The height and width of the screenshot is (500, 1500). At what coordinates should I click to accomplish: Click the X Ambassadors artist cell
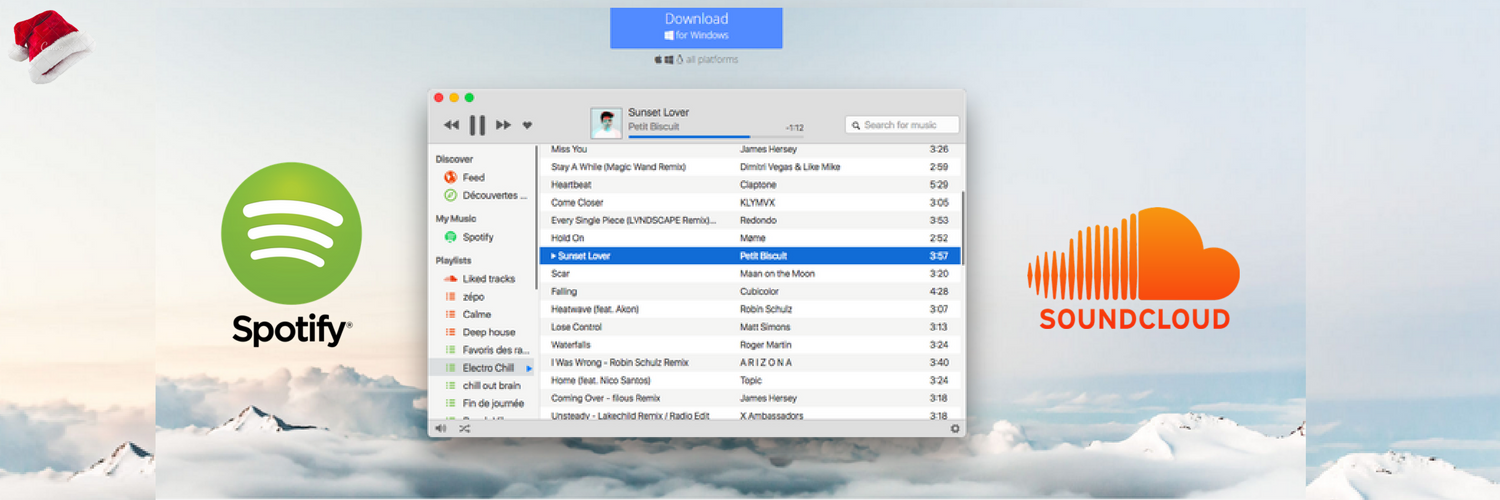click(x=773, y=415)
